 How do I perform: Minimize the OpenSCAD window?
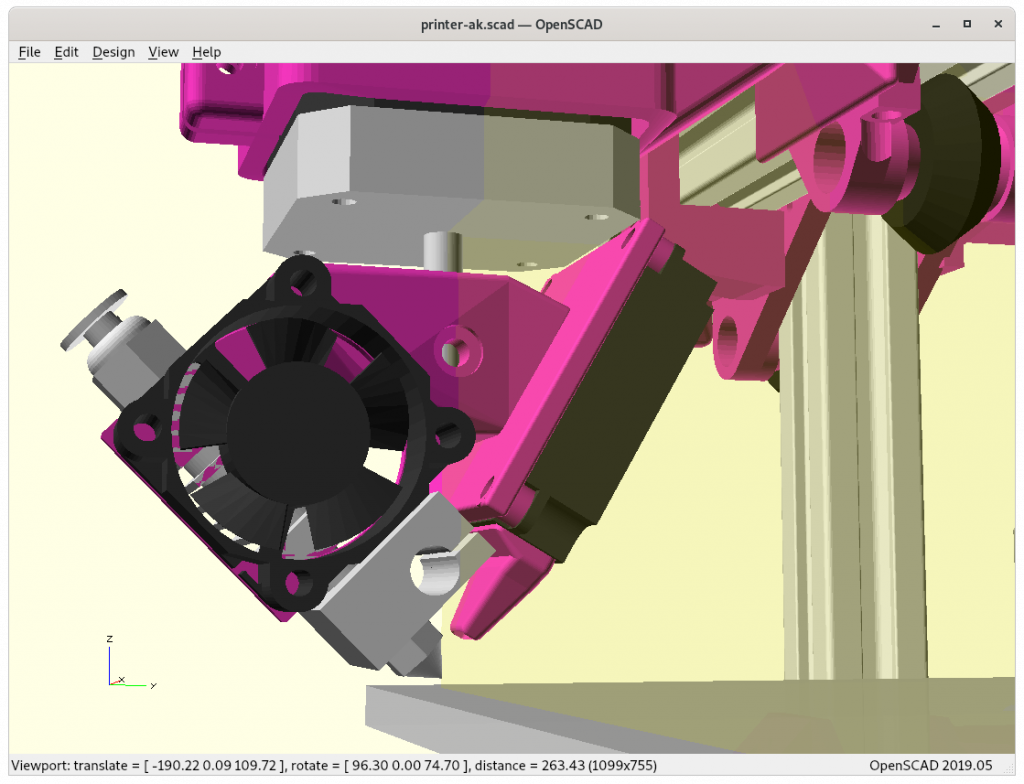click(x=936, y=25)
